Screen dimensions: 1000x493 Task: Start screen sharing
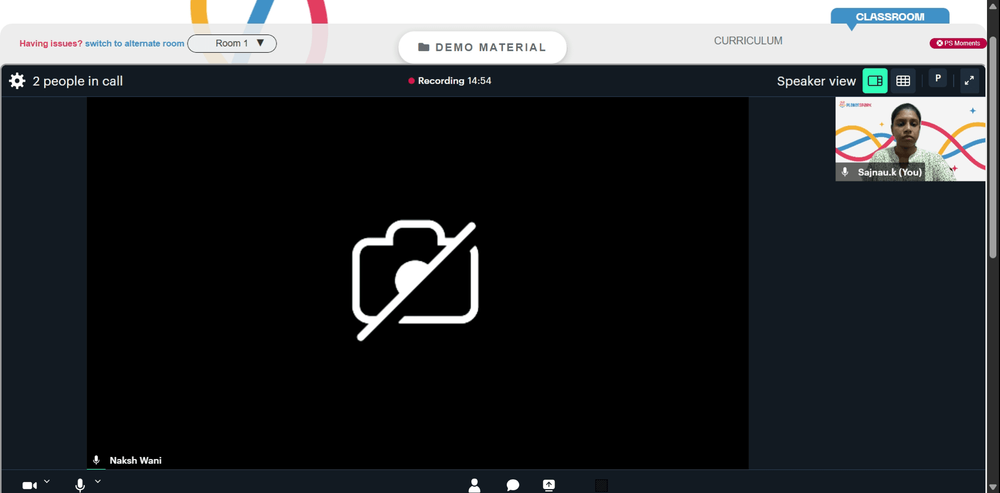point(549,485)
